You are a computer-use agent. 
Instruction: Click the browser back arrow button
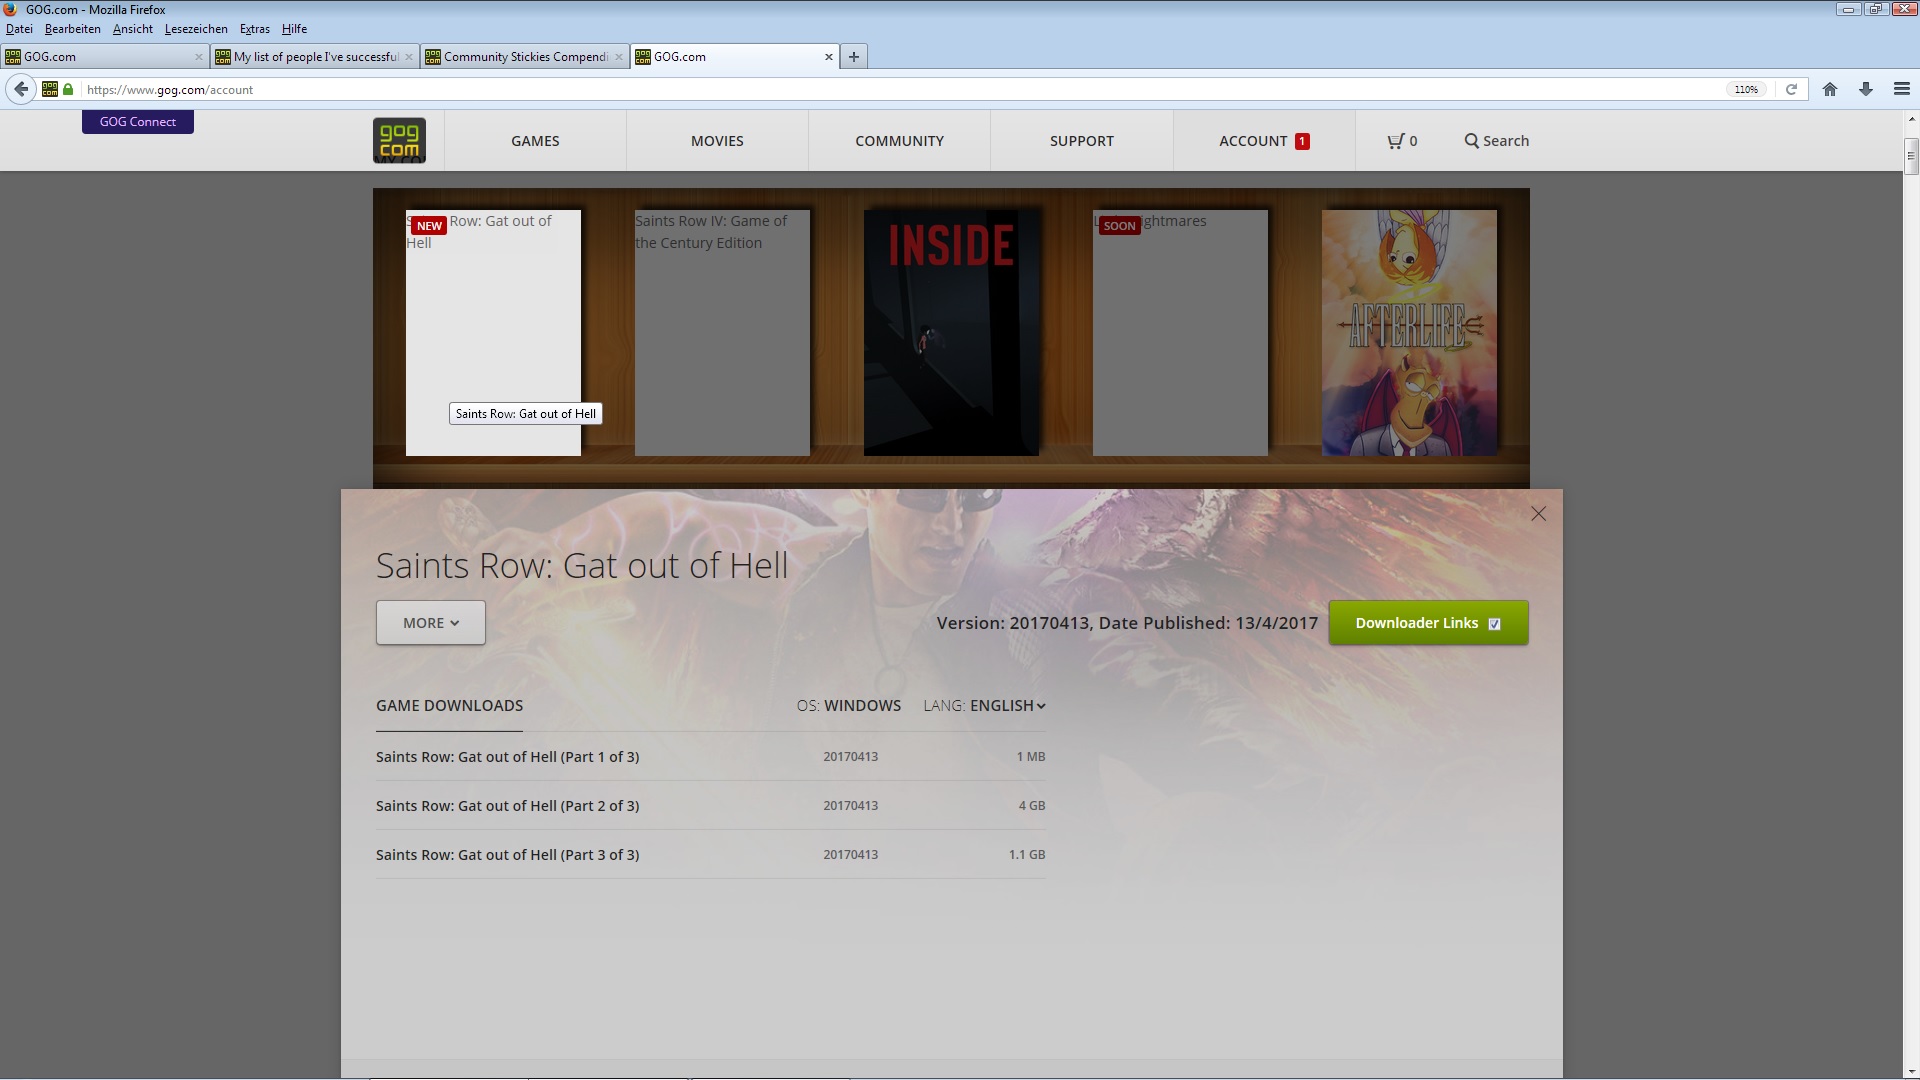[x=21, y=89]
